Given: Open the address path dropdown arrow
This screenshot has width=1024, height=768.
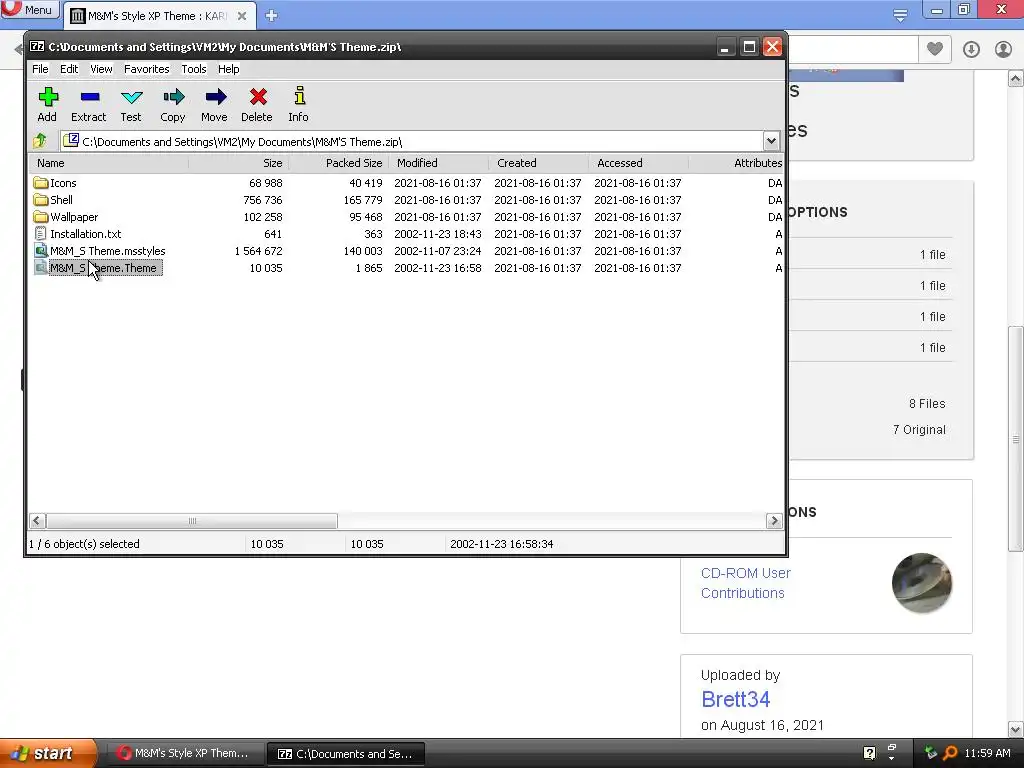Looking at the screenshot, I should tap(771, 141).
